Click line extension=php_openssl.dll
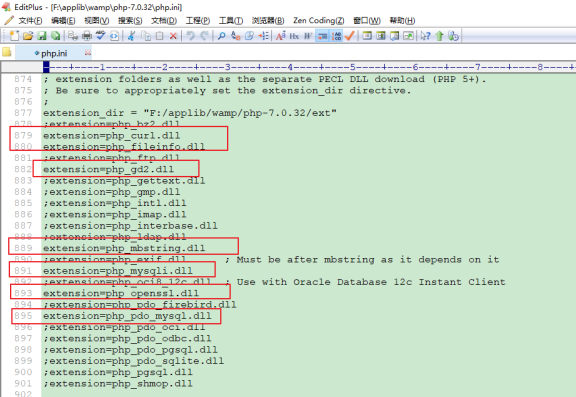 (x=121, y=293)
